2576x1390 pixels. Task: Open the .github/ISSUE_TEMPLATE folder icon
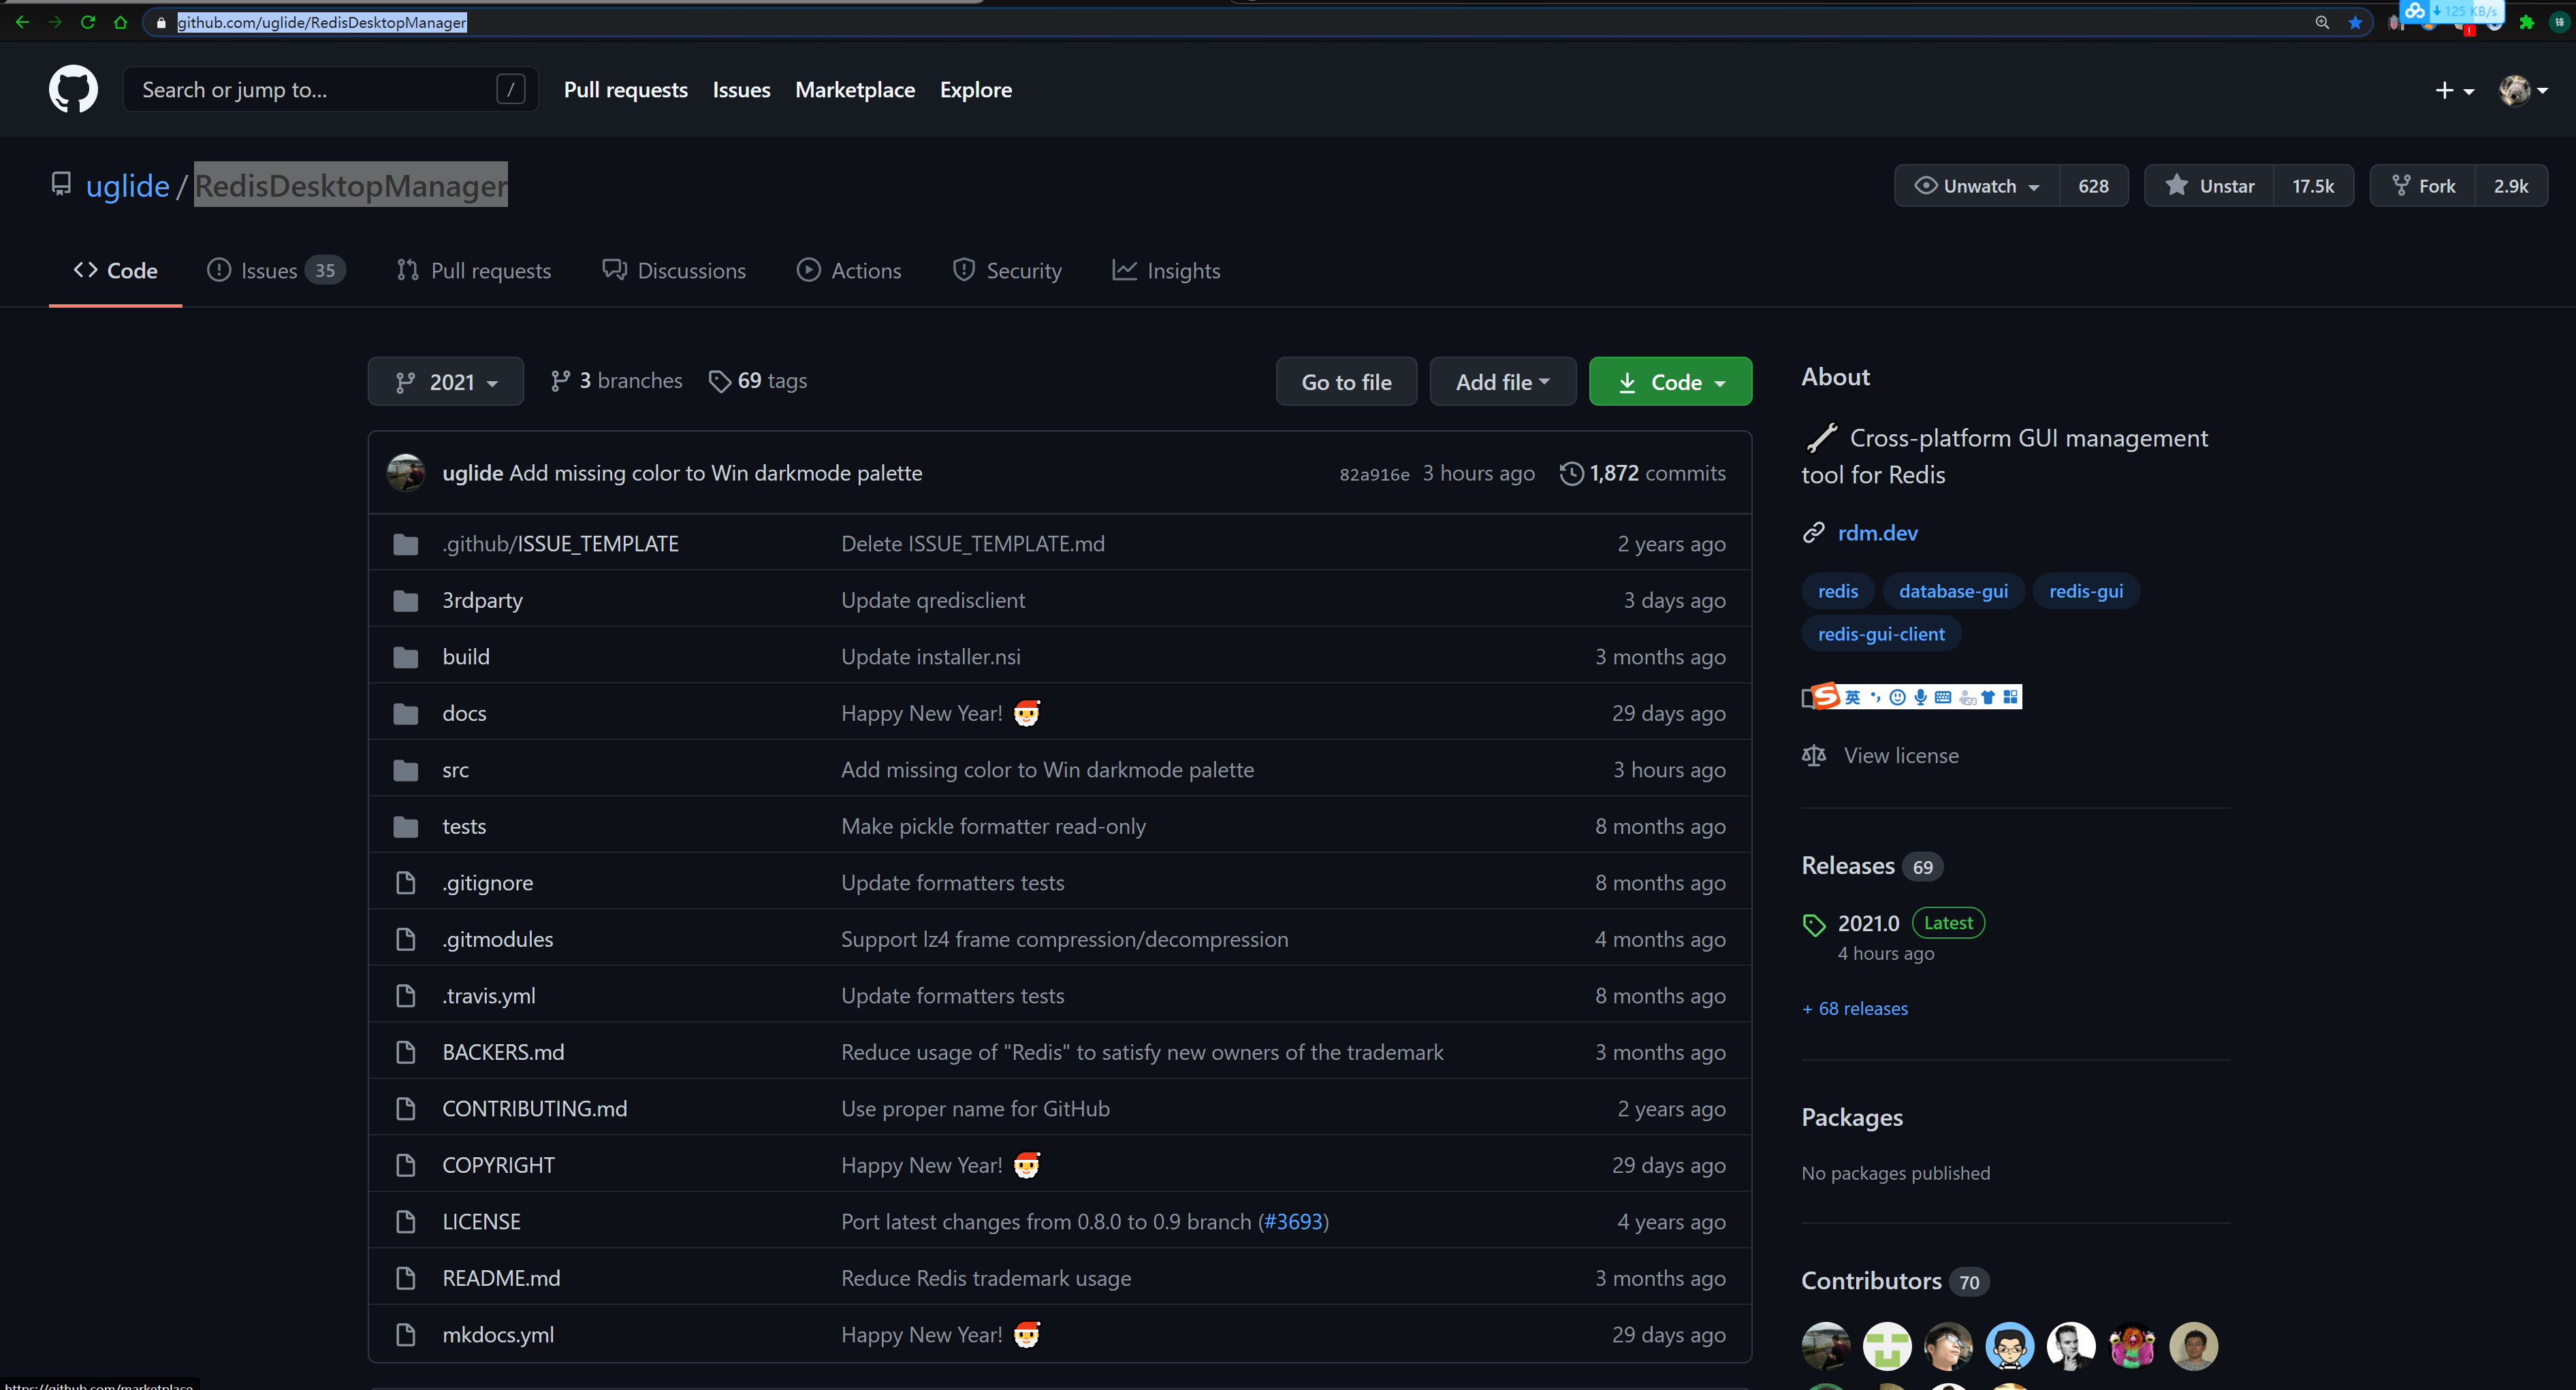(405, 544)
